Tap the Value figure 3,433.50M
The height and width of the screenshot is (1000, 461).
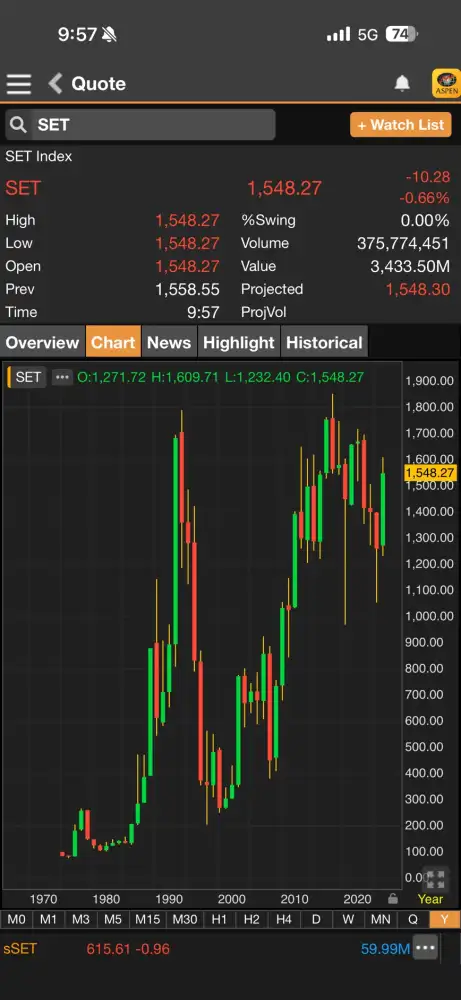pos(410,266)
